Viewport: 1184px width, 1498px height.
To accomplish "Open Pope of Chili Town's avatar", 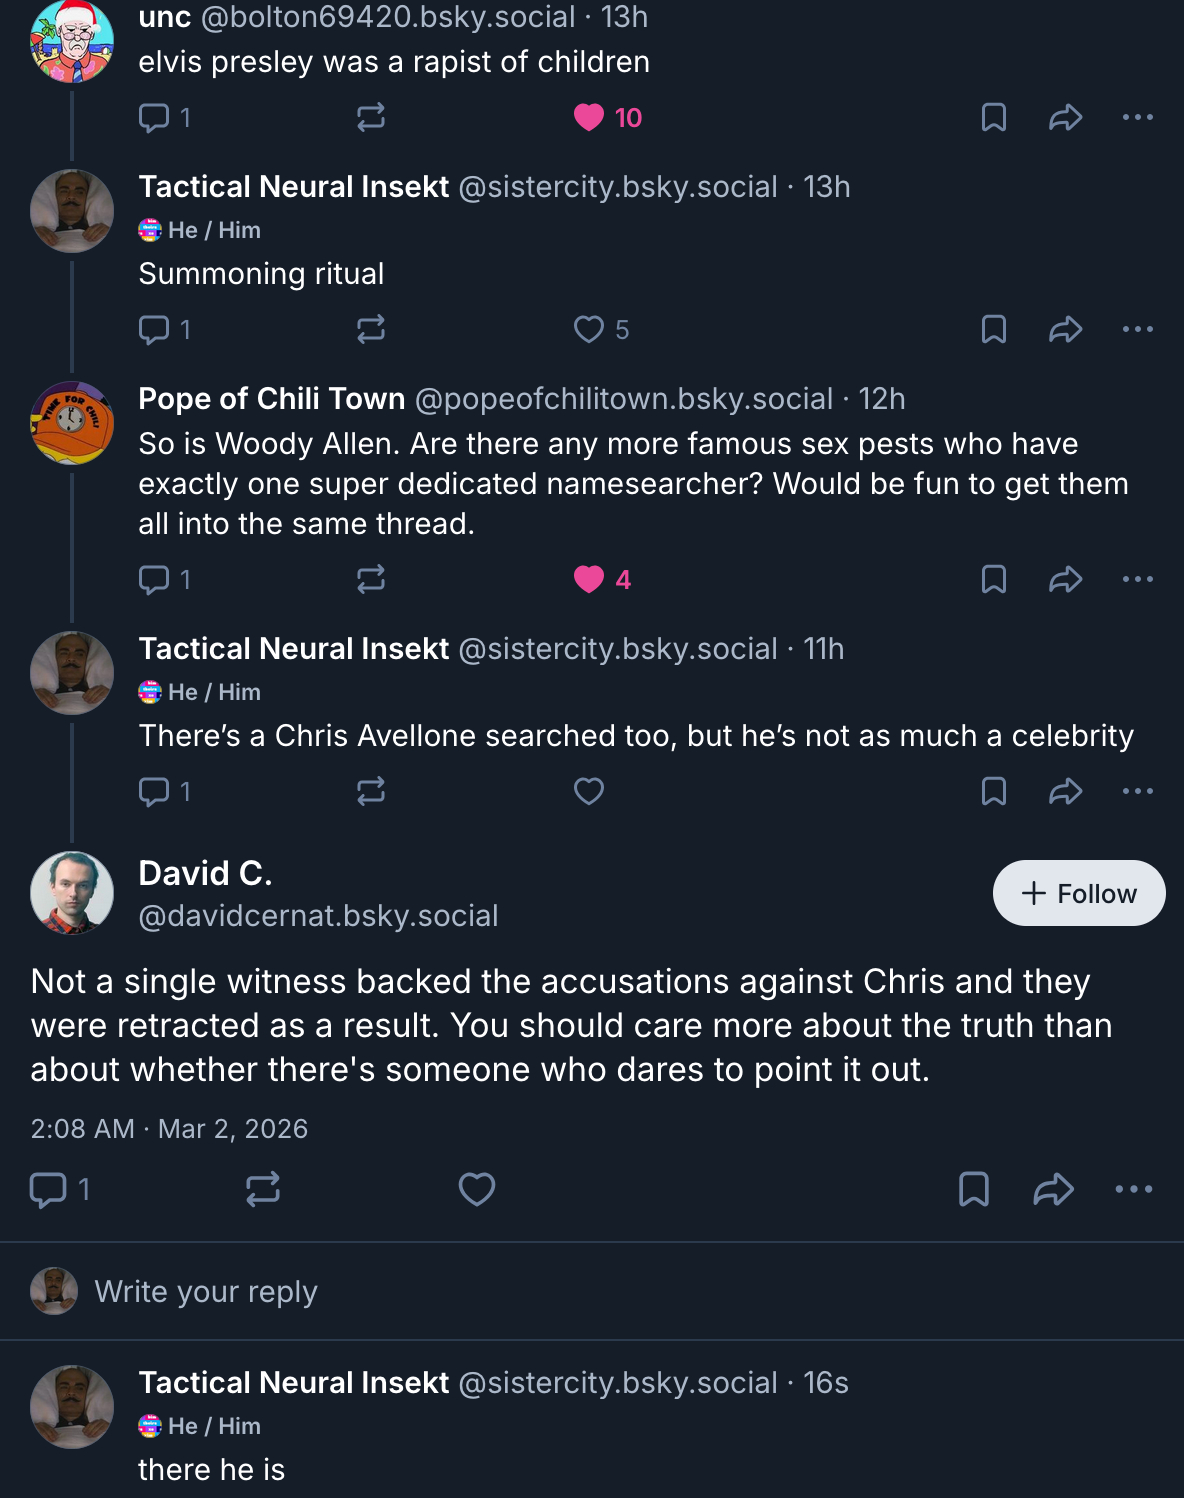I will [72, 423].
